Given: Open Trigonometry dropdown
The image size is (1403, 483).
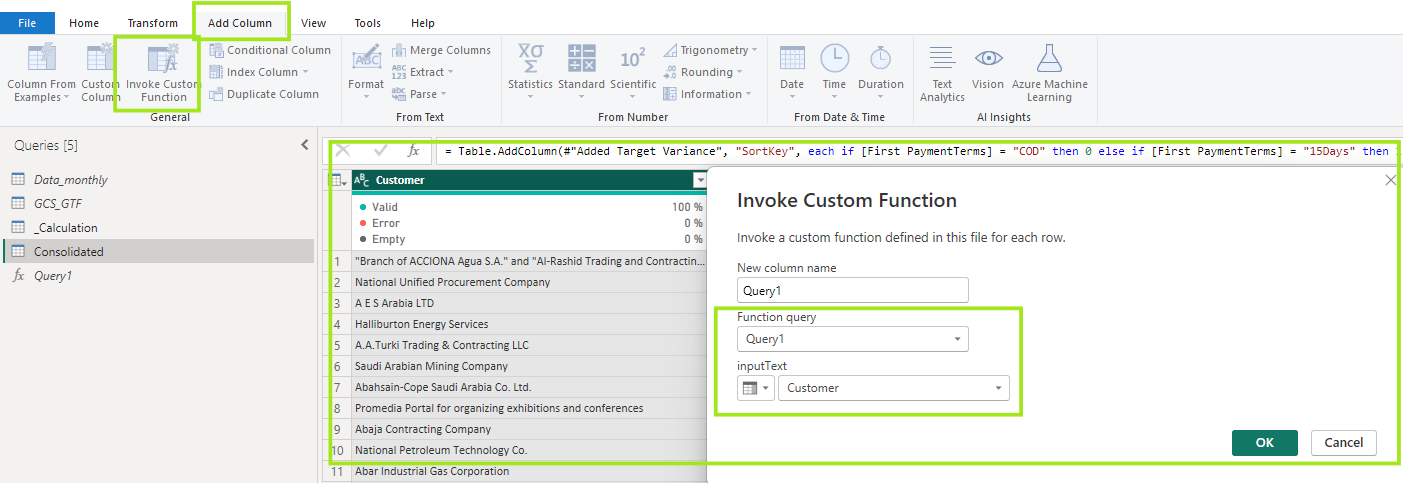Looking at the screenshot, I should pos(710,50).
